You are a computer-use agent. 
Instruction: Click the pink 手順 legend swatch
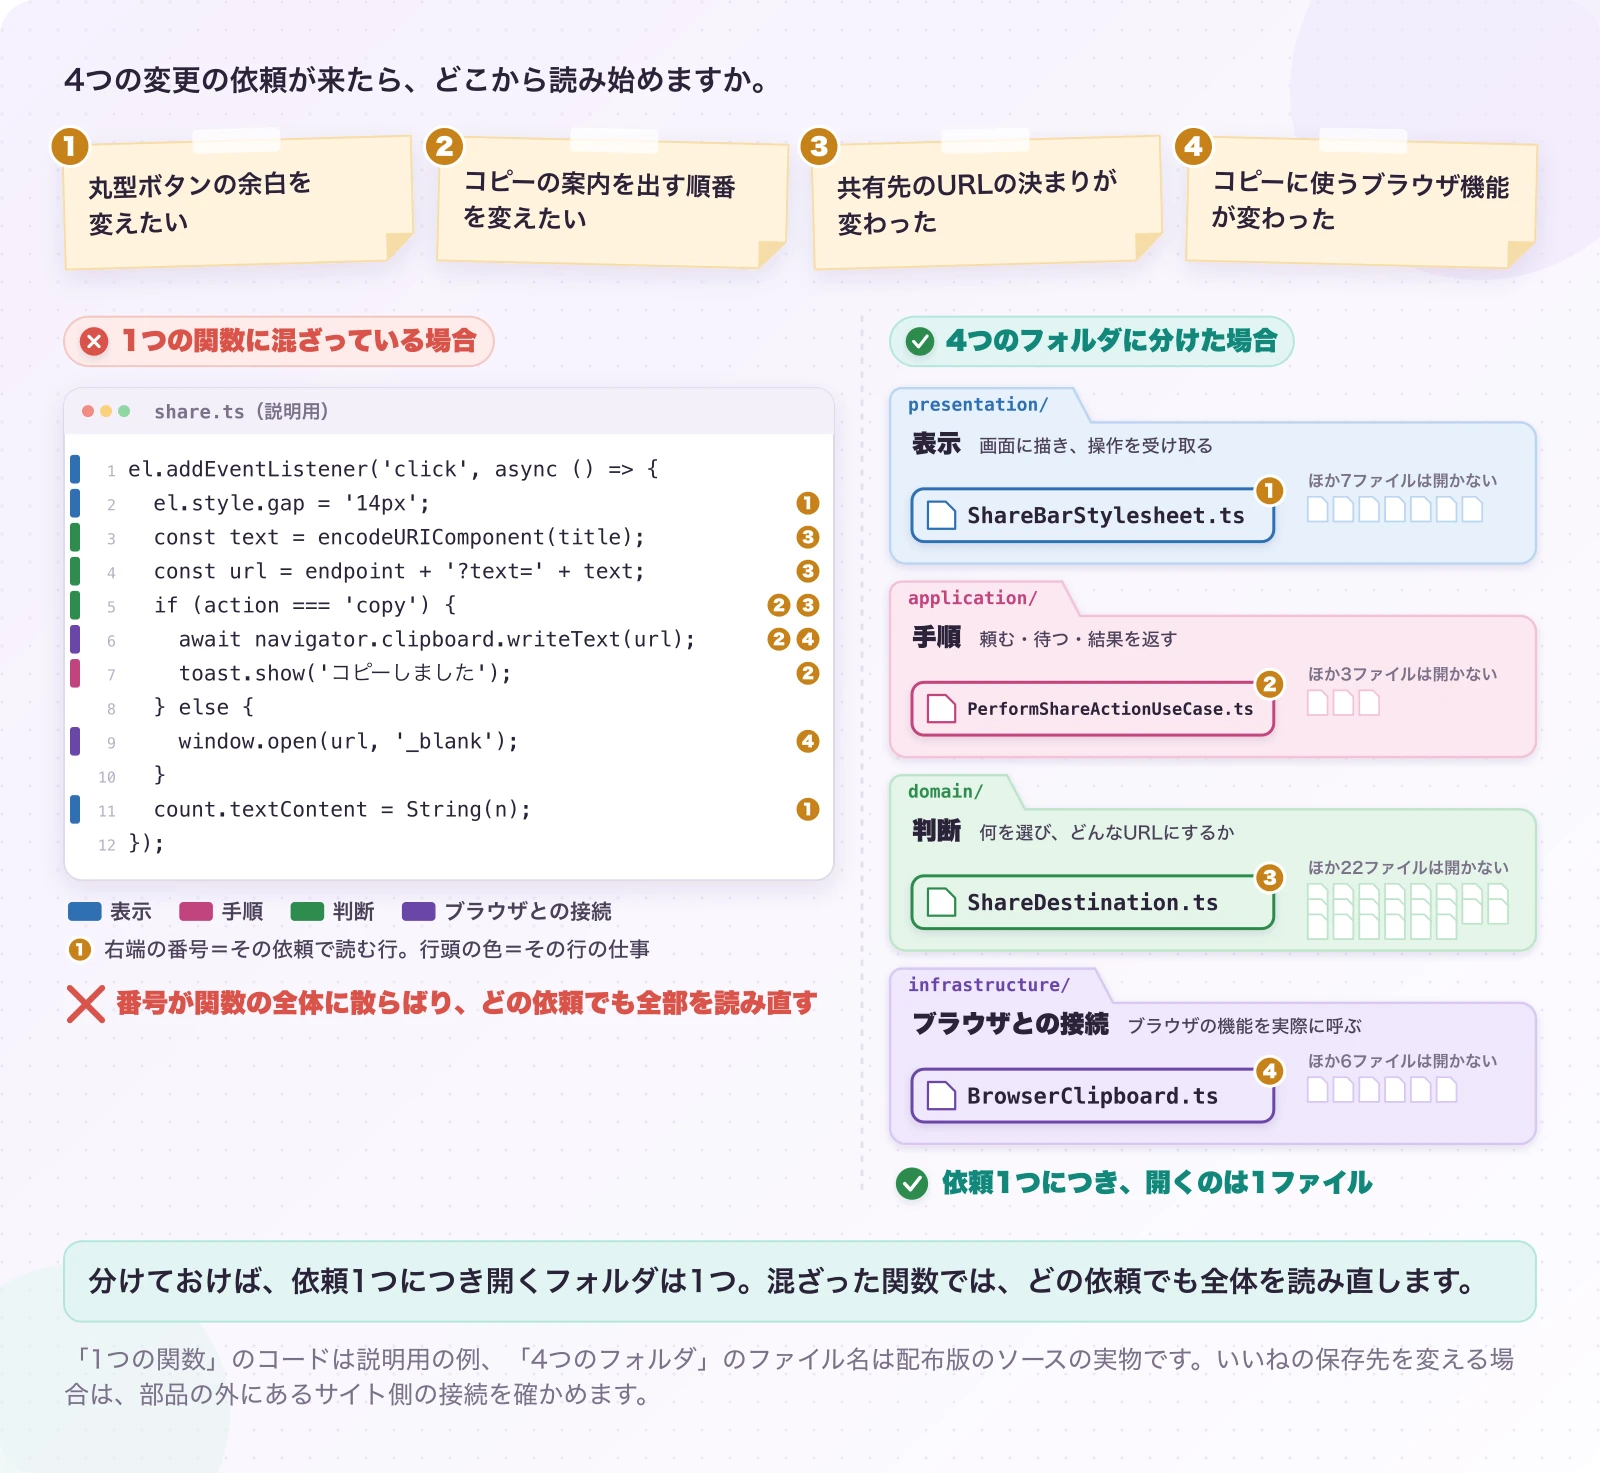tap(196, 911)
